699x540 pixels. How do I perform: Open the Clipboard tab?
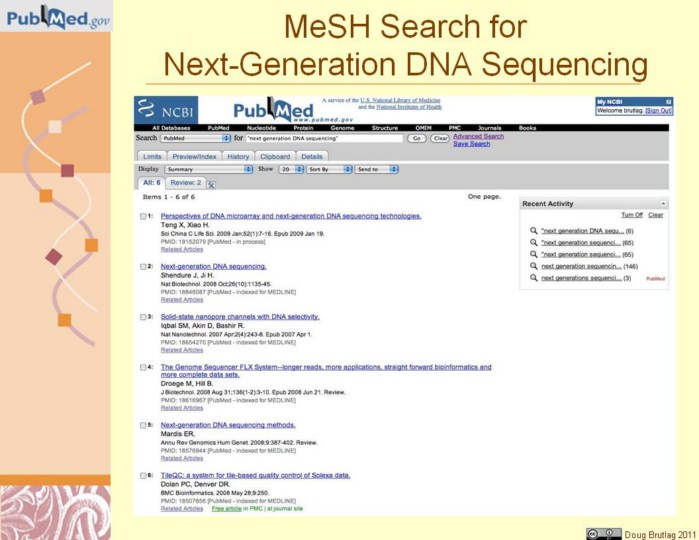[275, 156]
